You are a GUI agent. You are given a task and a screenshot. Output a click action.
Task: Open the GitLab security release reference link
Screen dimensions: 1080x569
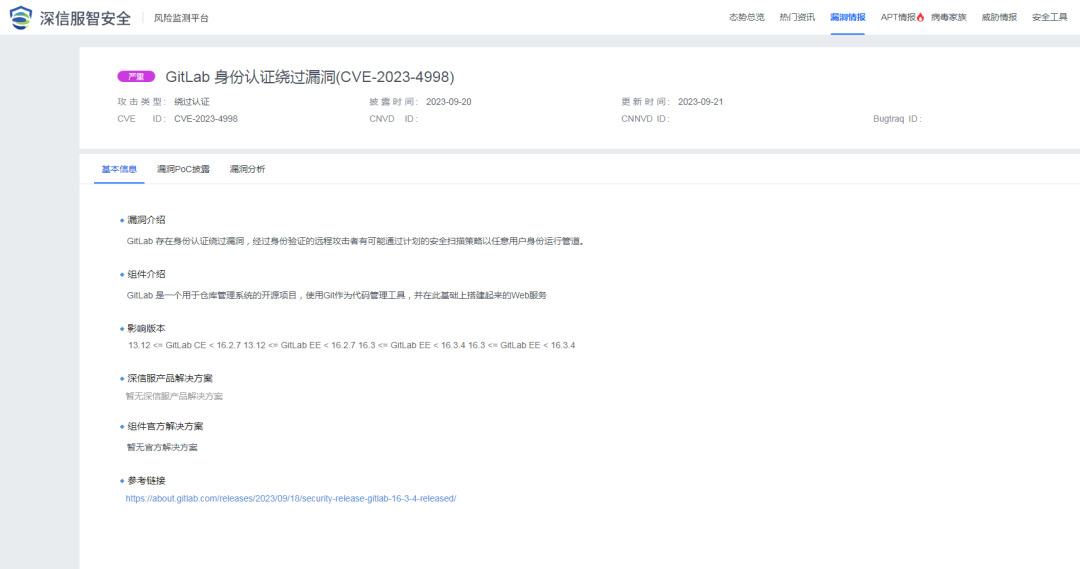point(291,498)
